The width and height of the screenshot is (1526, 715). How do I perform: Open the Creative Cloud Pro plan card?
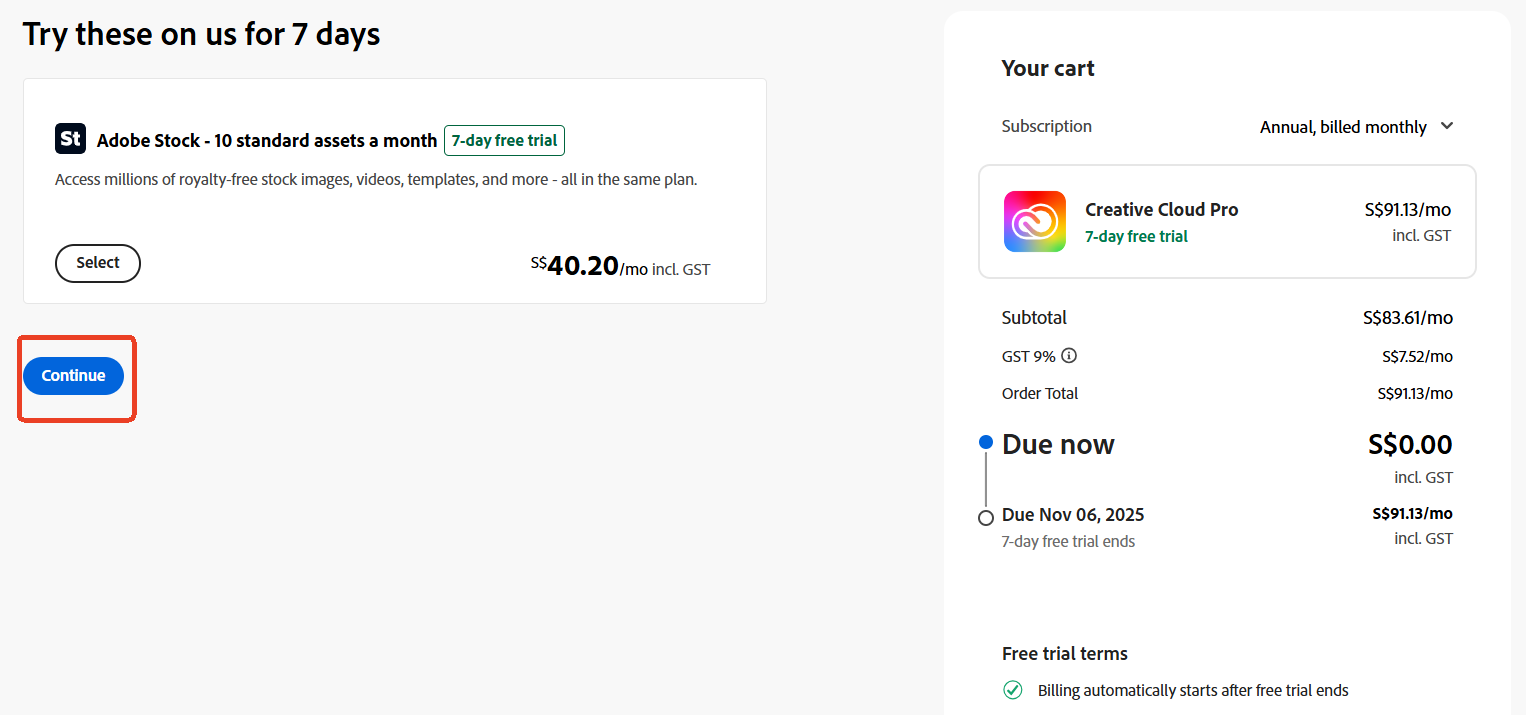coord(1227,221)
